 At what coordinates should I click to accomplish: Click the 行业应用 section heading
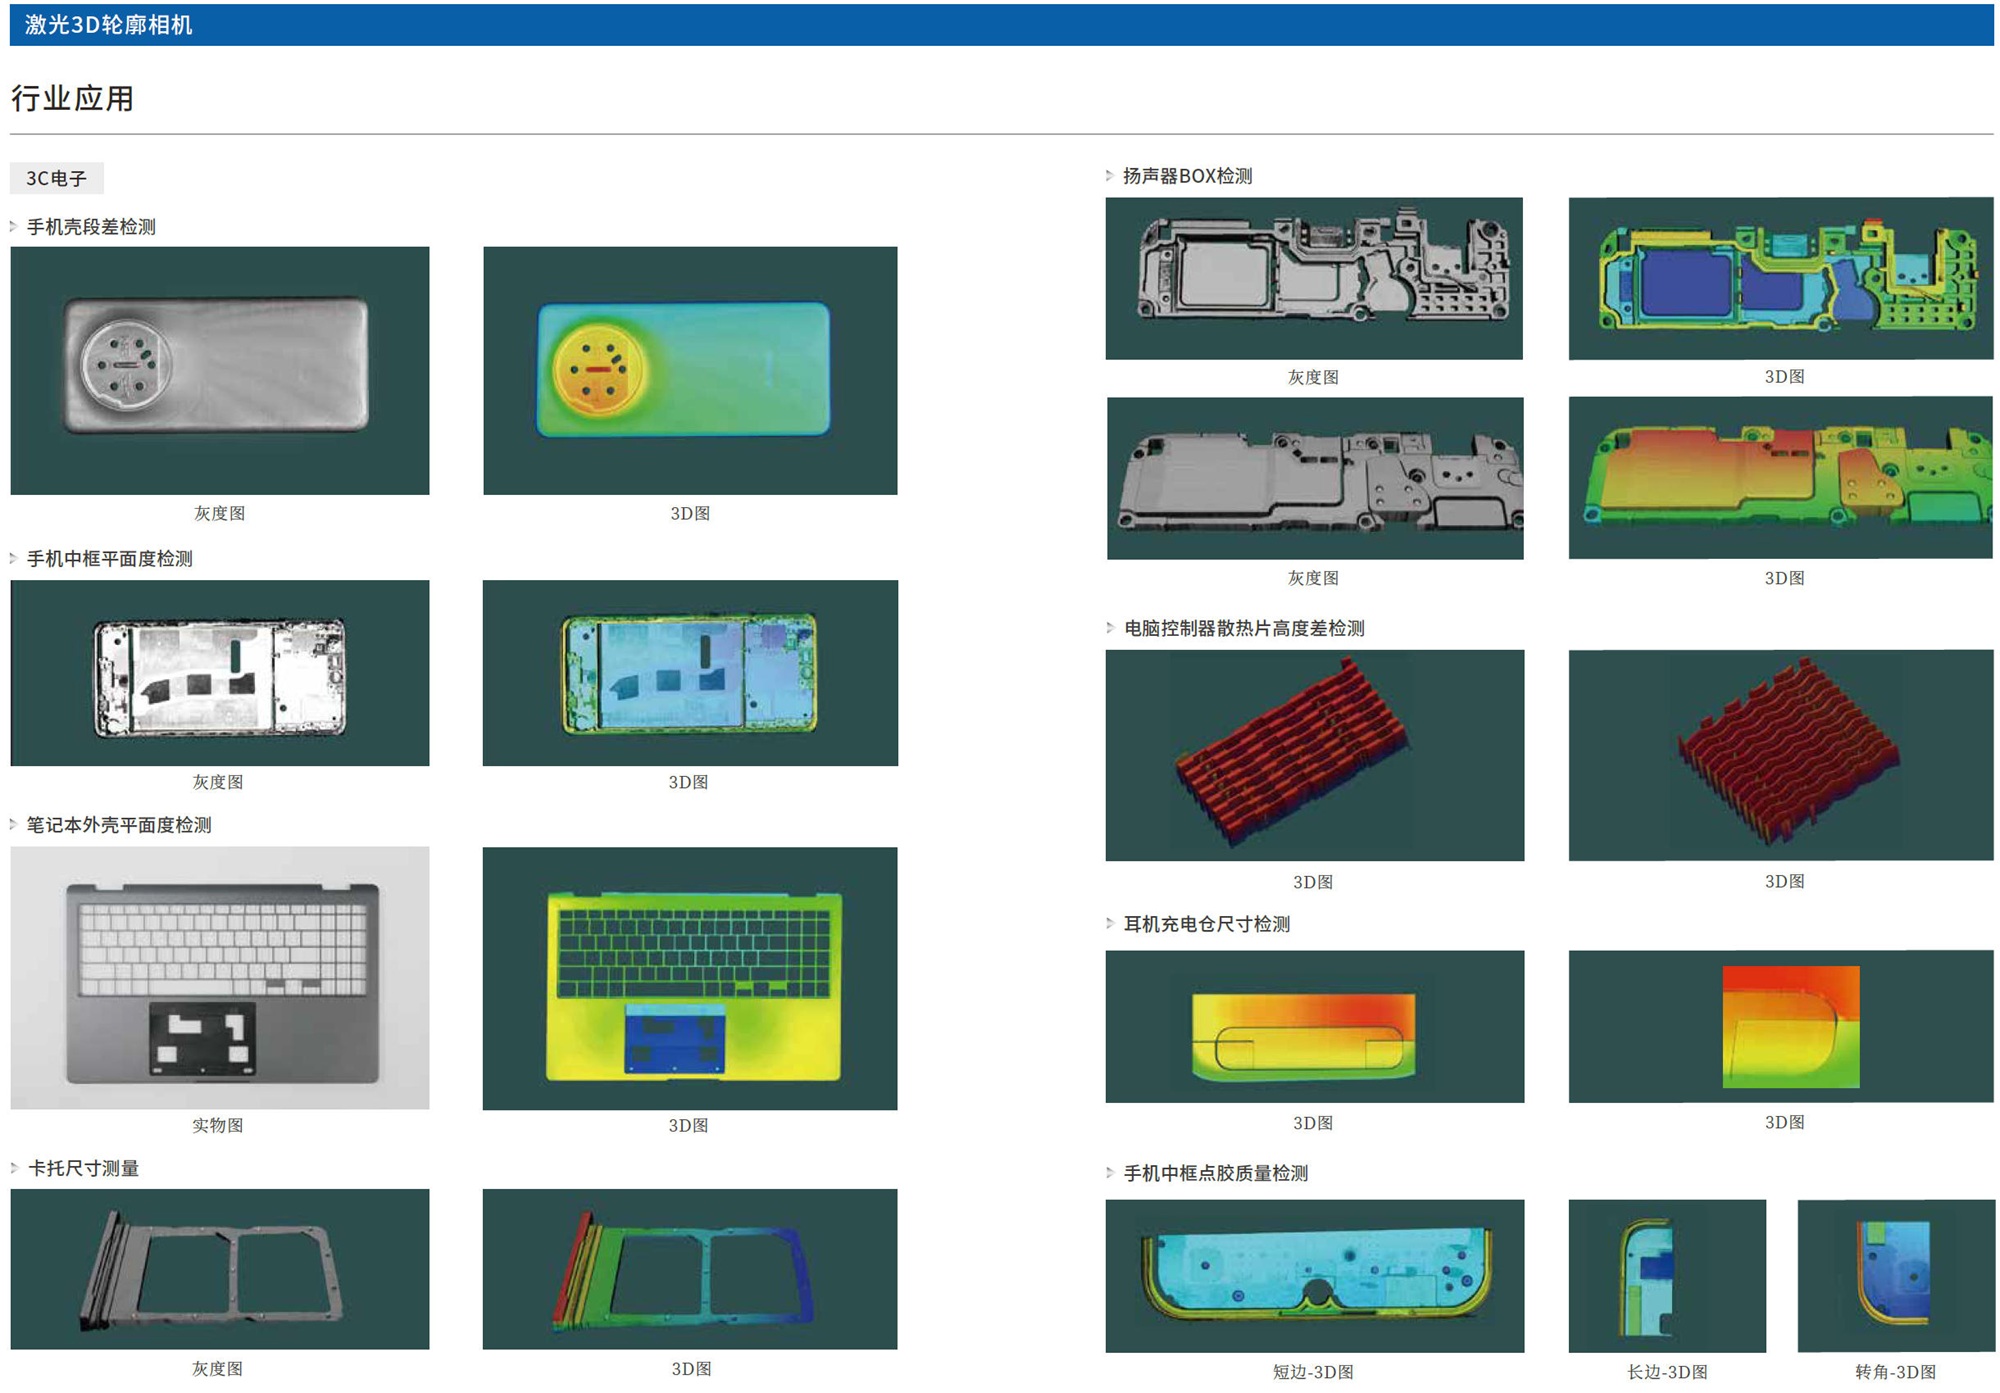(72, 98)
